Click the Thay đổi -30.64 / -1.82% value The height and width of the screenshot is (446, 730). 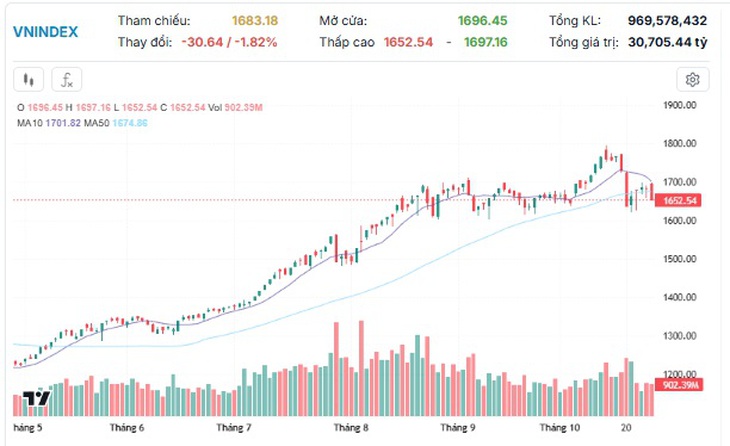coord(230,42)
